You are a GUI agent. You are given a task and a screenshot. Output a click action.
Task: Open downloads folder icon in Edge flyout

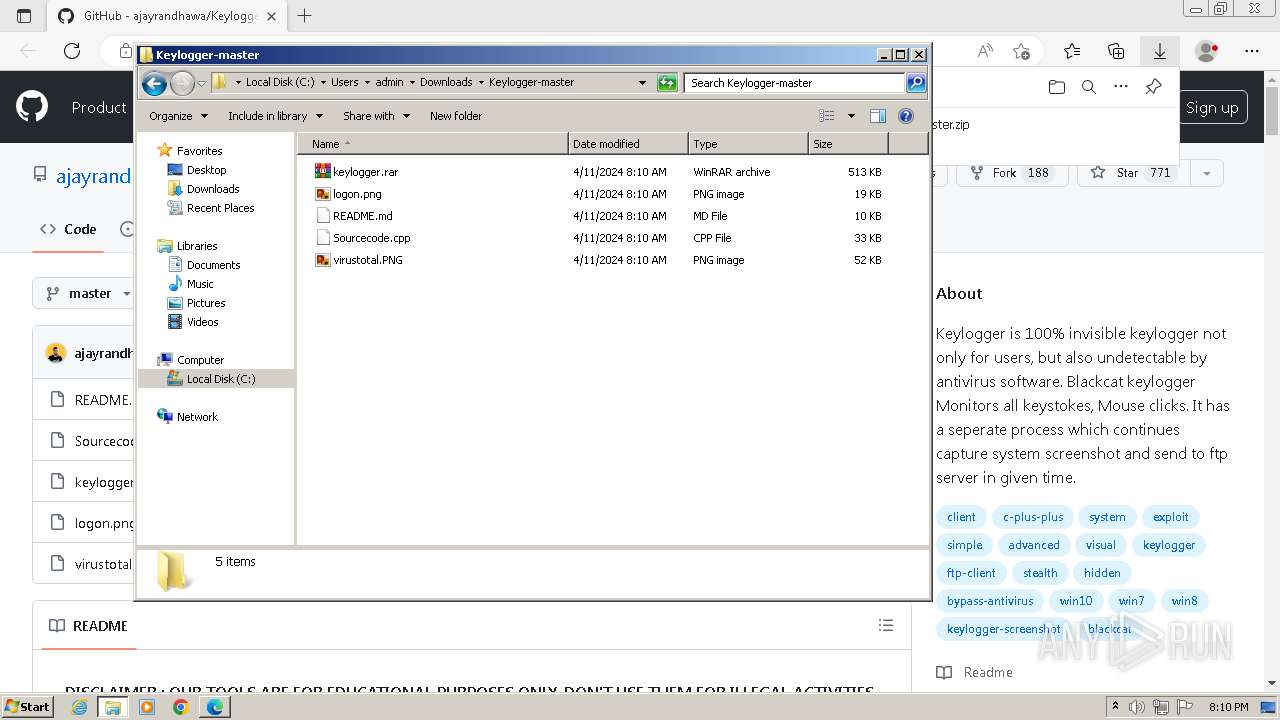[1057, 87]
